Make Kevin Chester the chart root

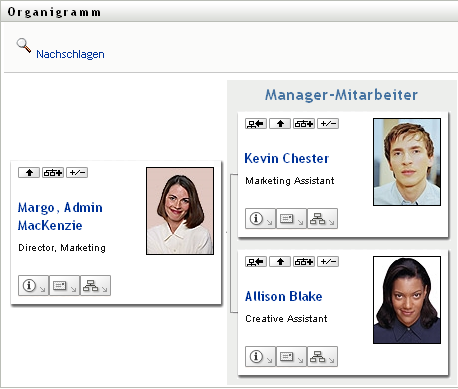(x=256, y=124)
